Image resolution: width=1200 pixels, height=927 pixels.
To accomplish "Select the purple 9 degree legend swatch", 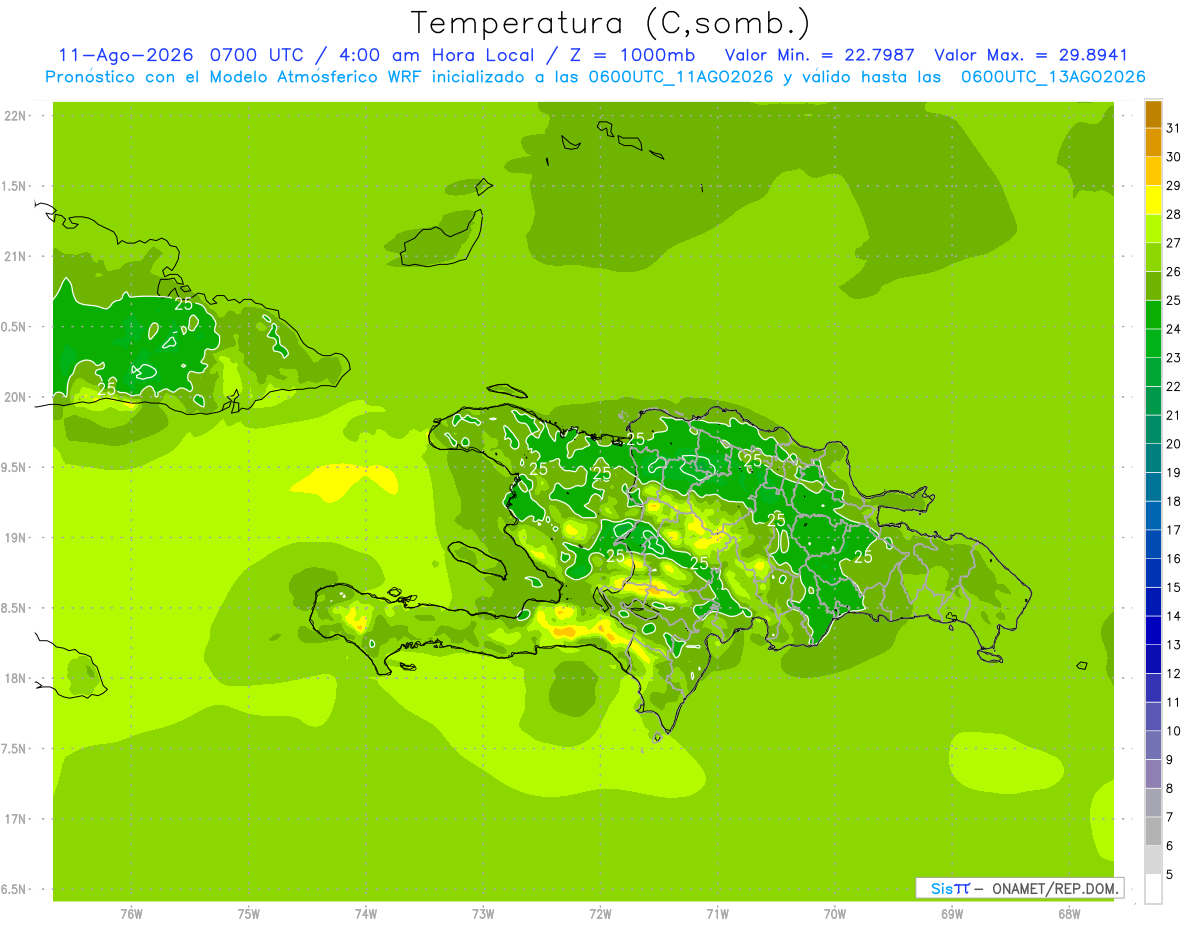I will tap(1153, 774).
